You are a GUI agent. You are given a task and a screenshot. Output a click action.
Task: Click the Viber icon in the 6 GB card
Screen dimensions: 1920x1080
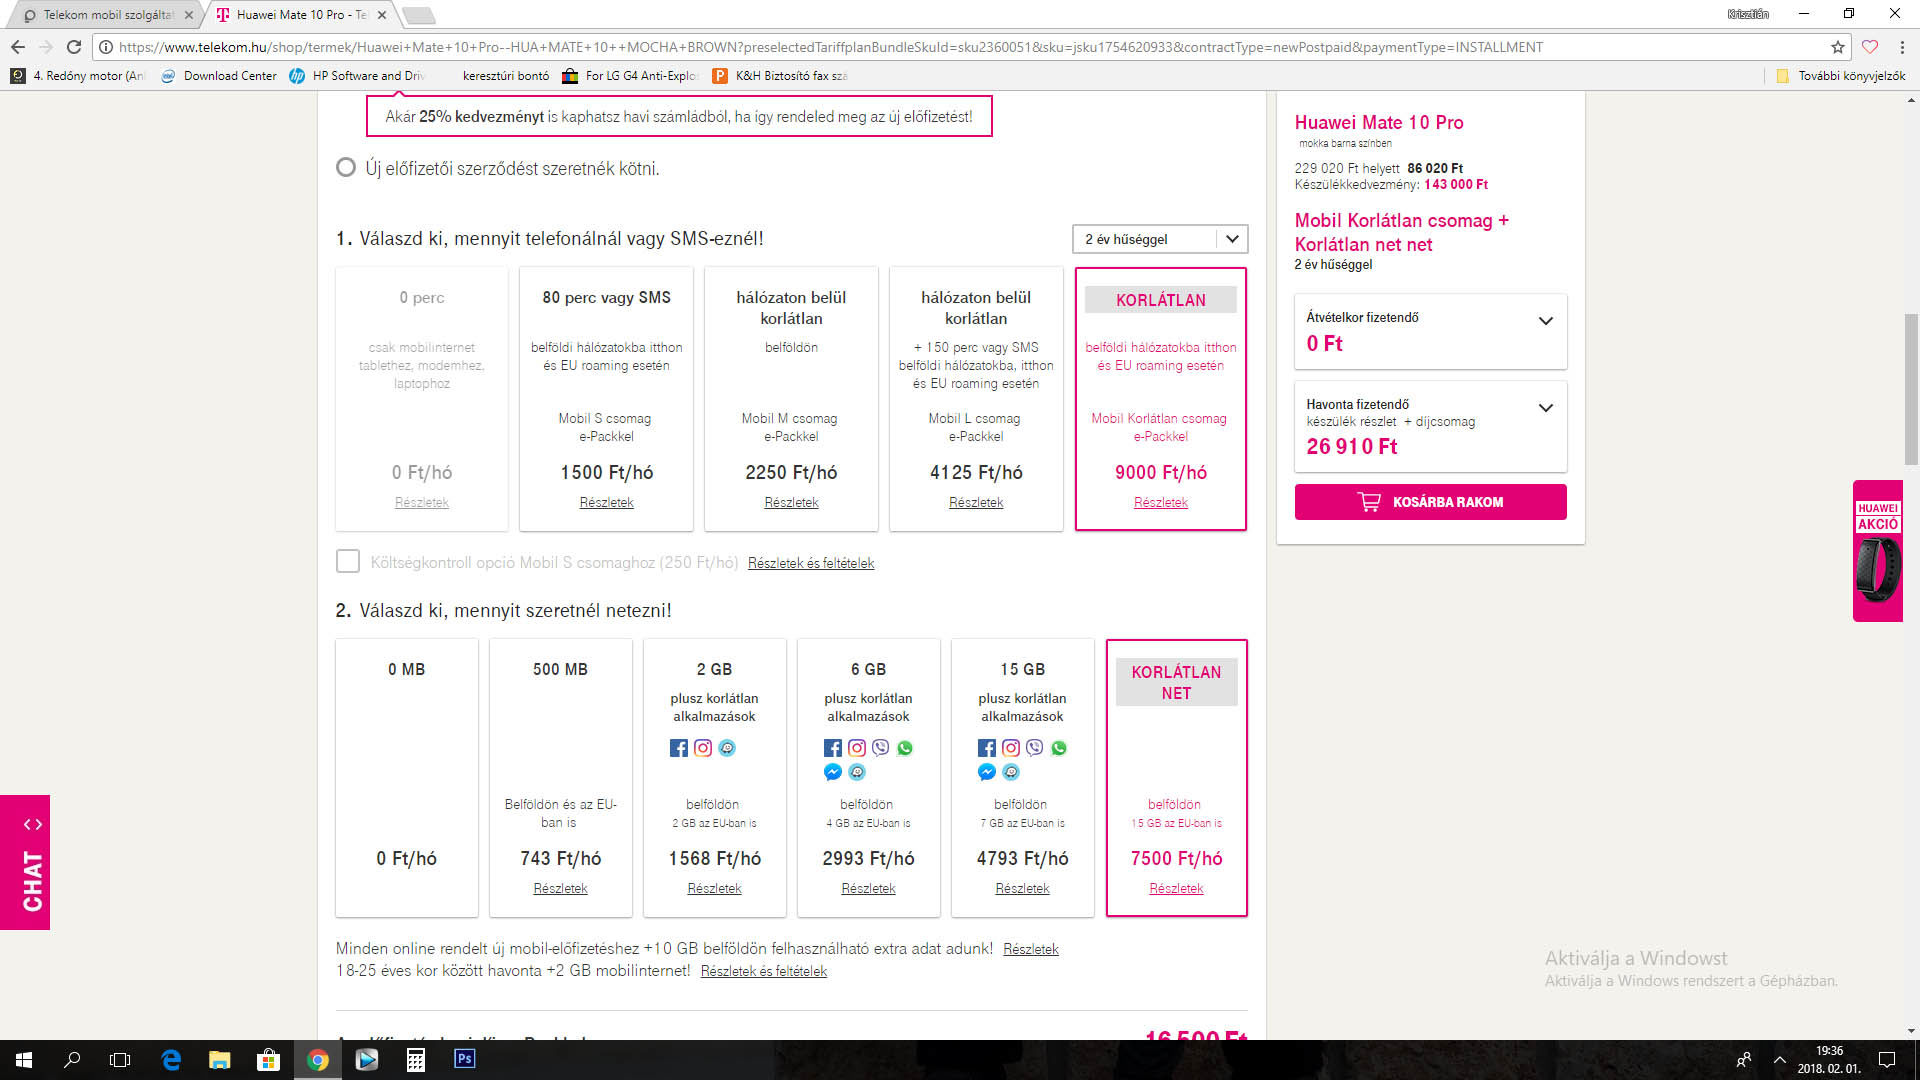[x=881, y=748]
